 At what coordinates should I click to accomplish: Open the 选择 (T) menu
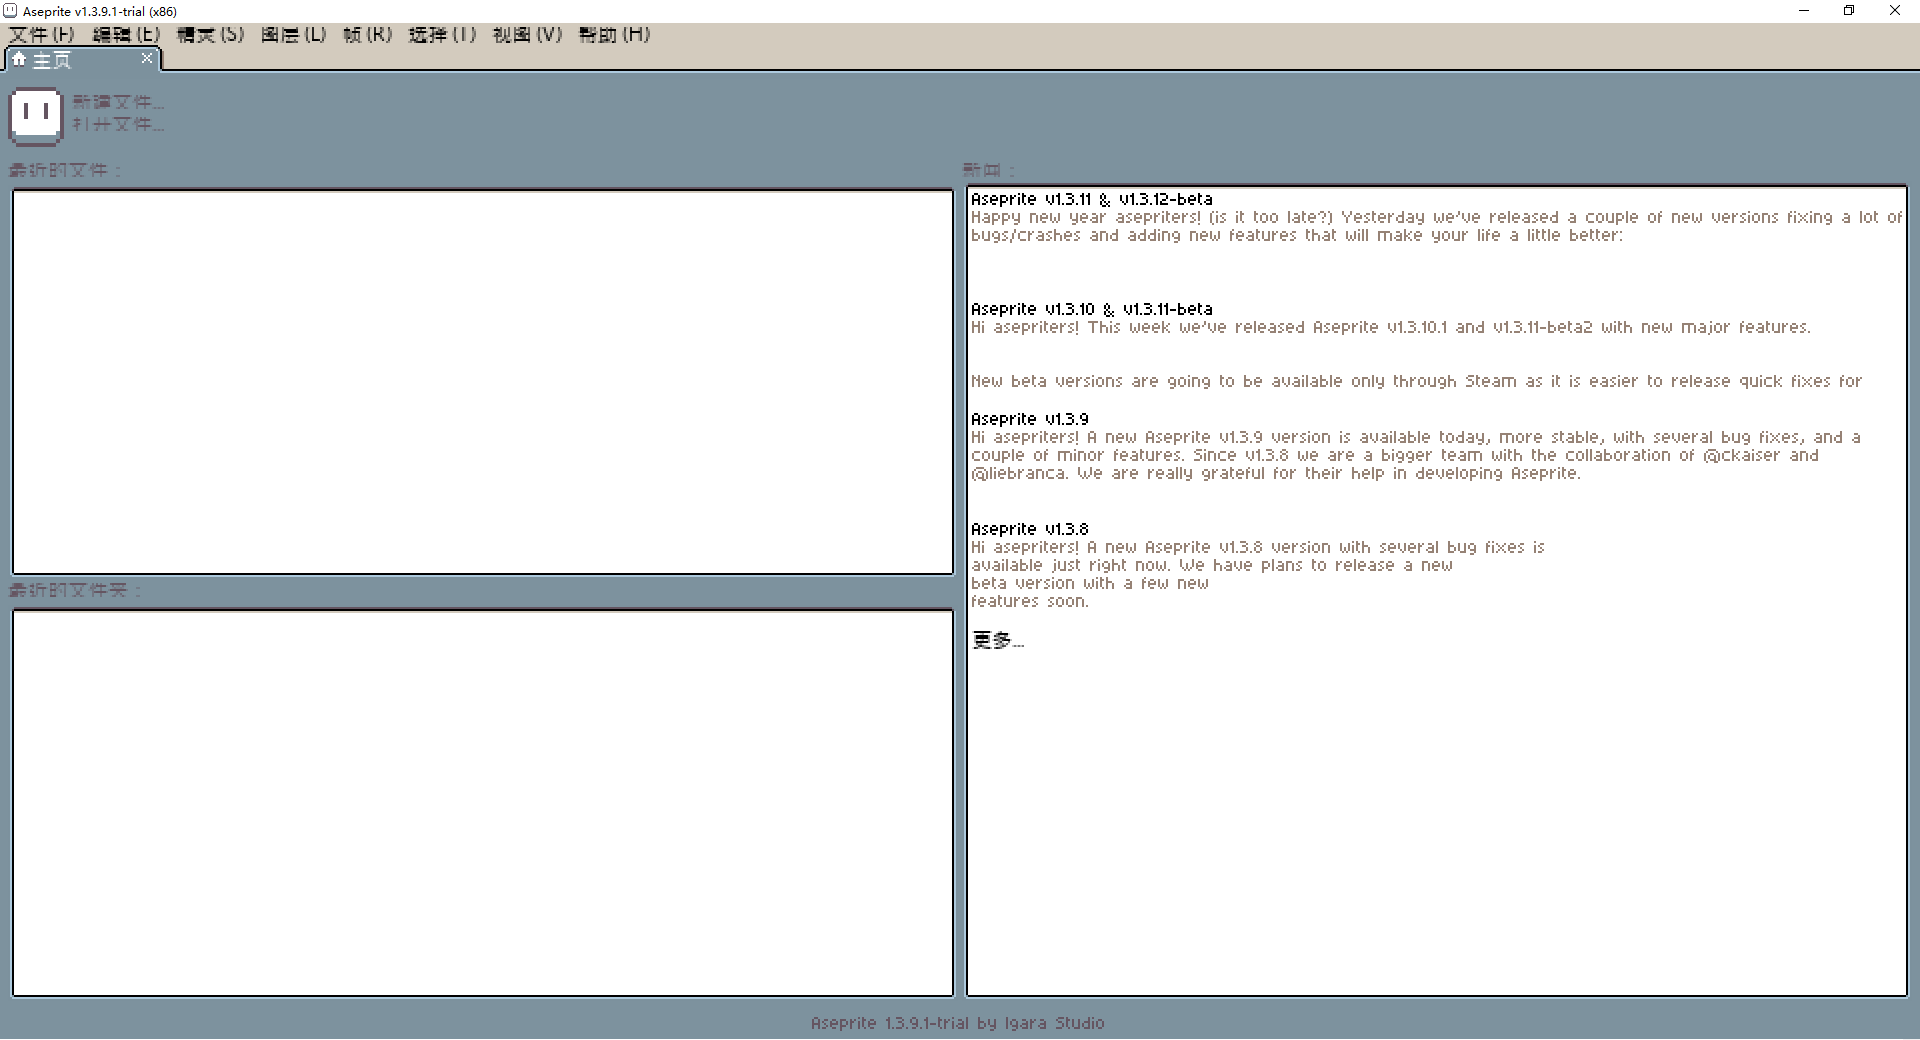442,35
